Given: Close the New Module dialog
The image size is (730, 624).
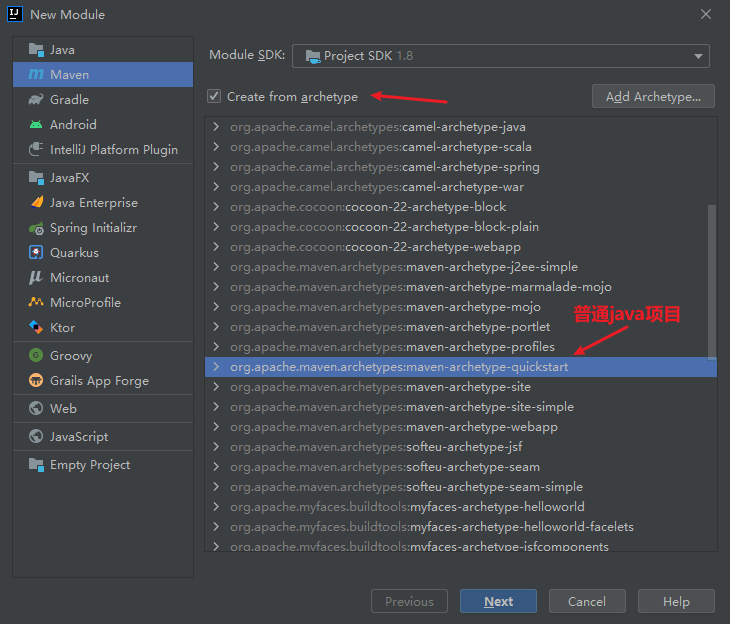Looking at the screenshot, I should [x=706, y=14].
